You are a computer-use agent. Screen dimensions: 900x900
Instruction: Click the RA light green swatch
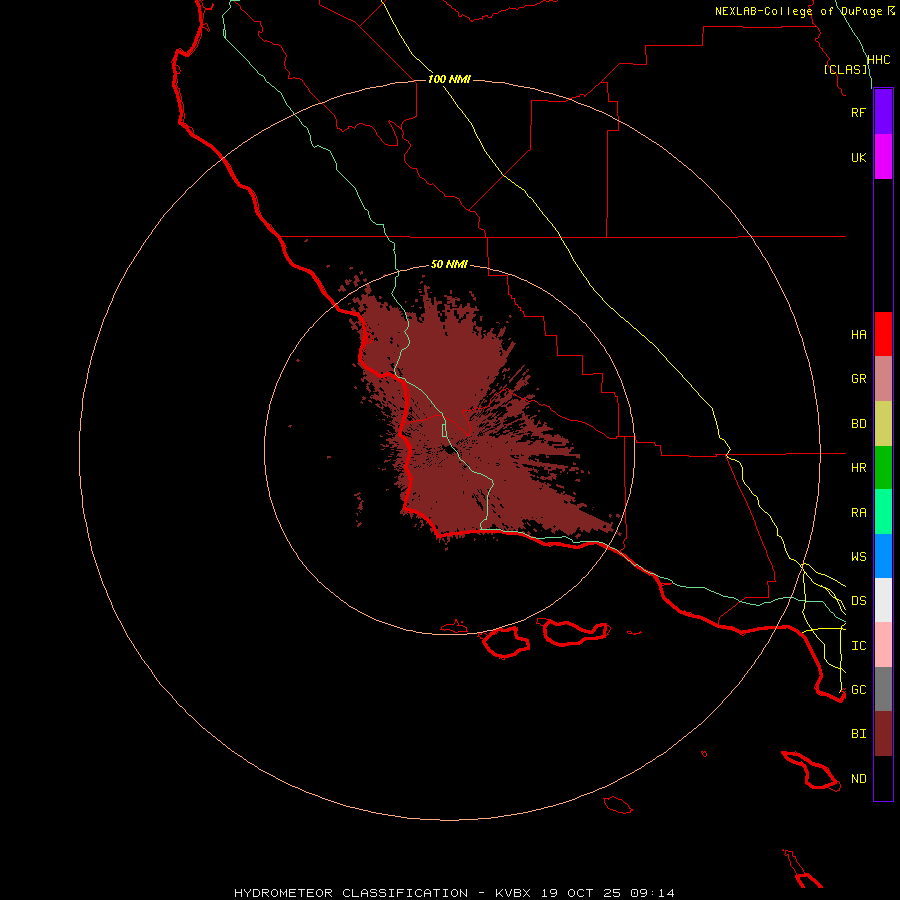pyautogui.click(x=883, y=512)
